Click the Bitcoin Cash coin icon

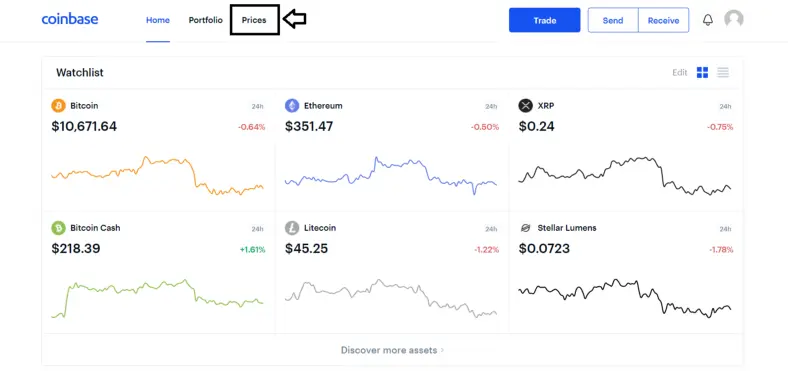[x=58, y=228]
